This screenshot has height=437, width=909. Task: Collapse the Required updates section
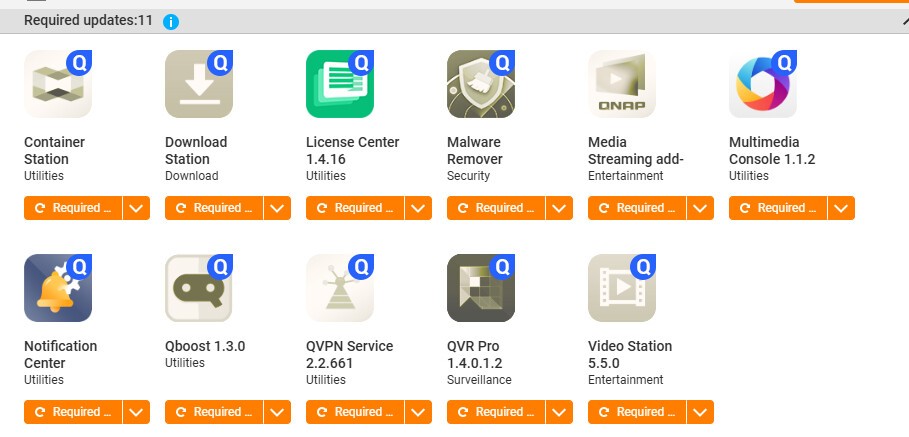(904, 22)
